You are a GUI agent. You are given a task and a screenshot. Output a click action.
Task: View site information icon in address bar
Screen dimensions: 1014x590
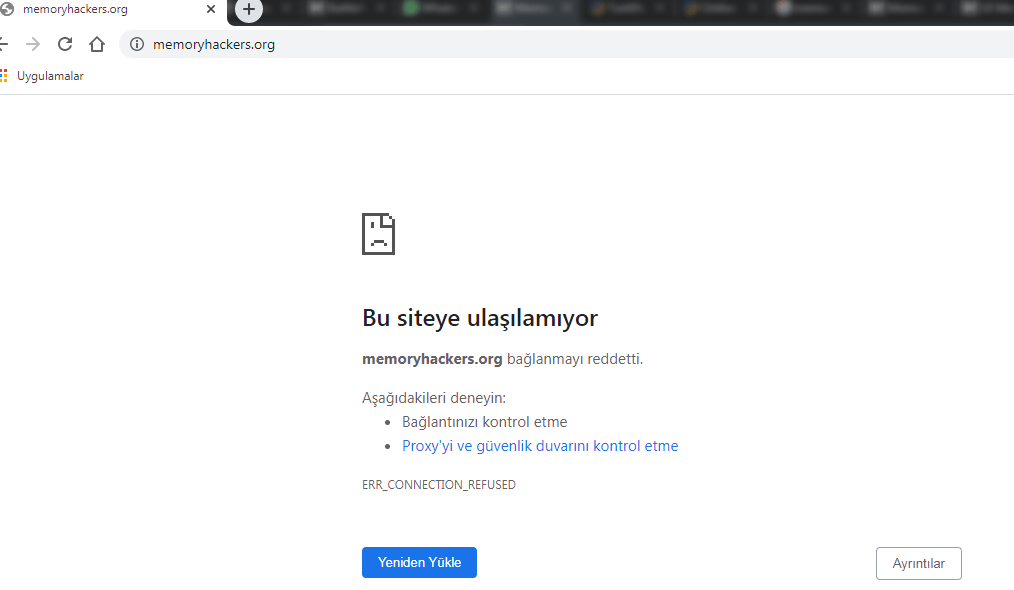(x=137, y=44)
